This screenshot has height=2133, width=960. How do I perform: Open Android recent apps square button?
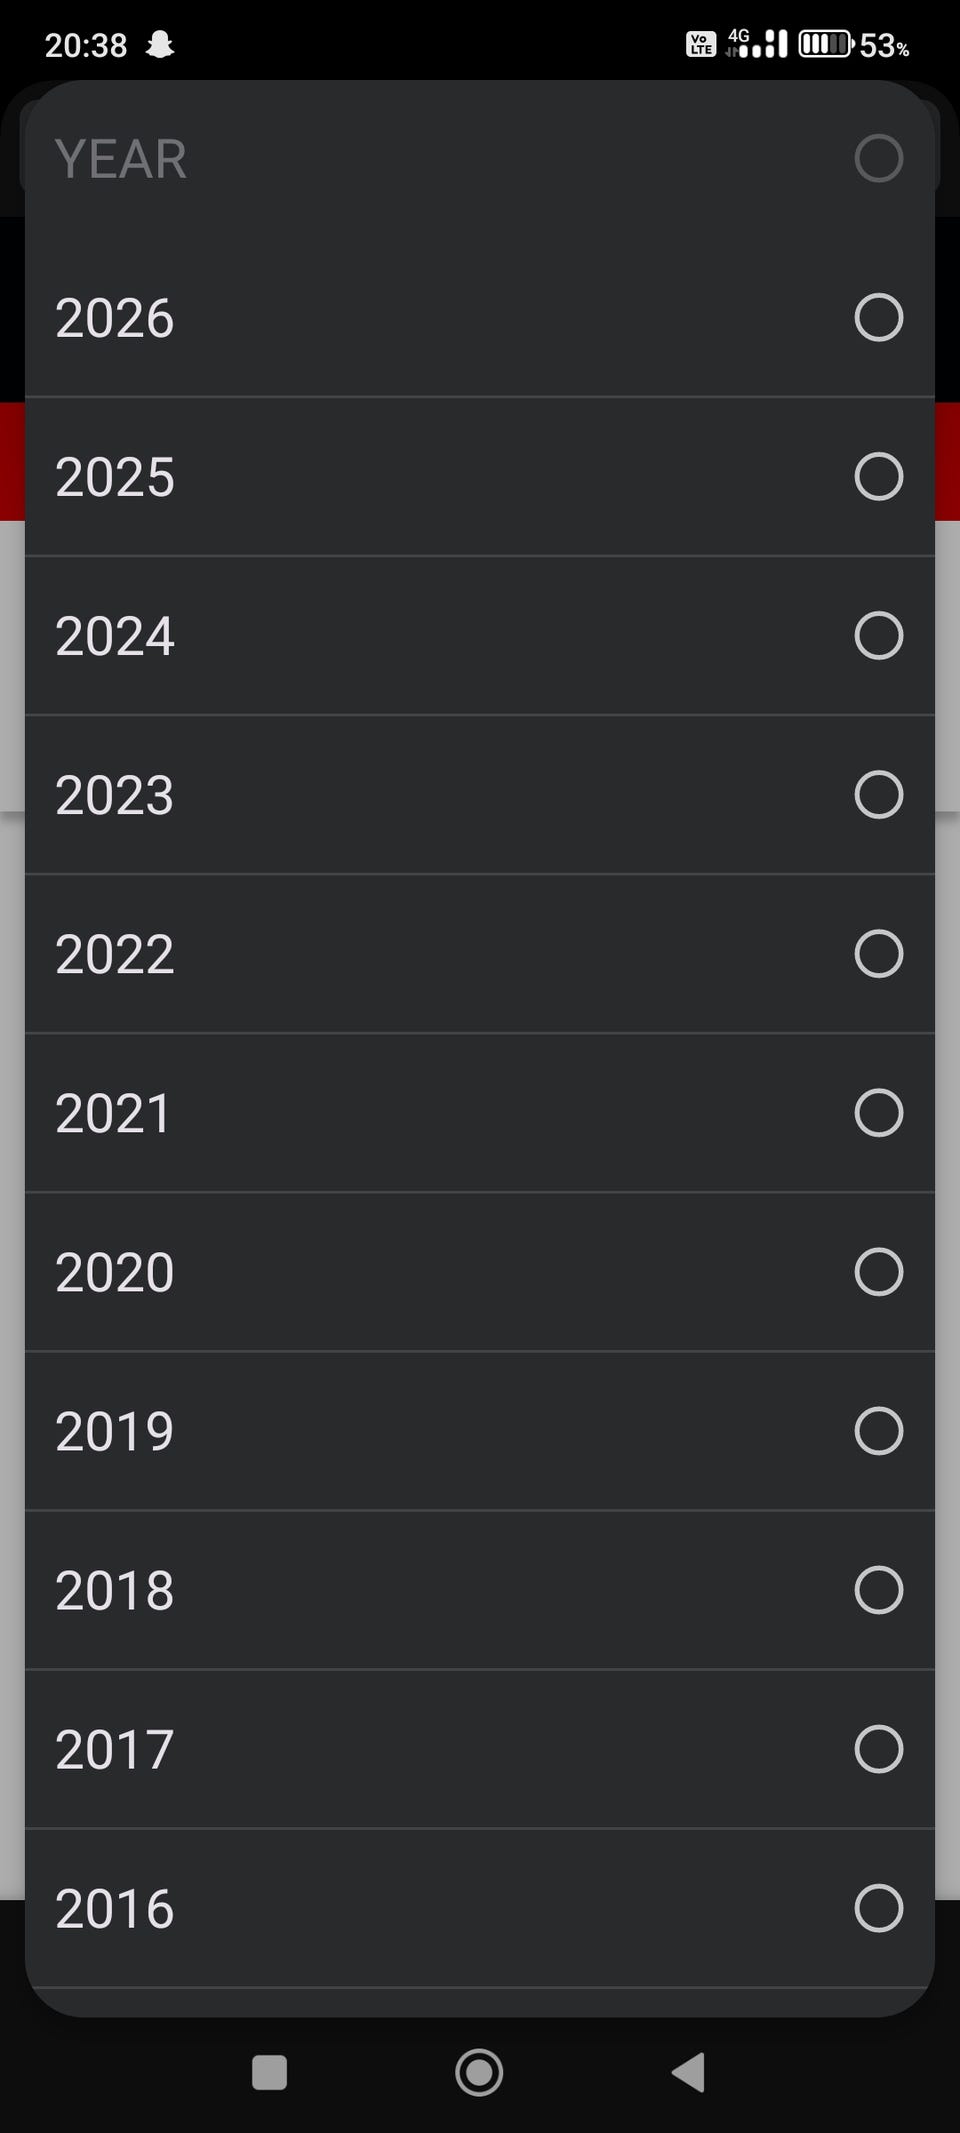point(269,2073)
